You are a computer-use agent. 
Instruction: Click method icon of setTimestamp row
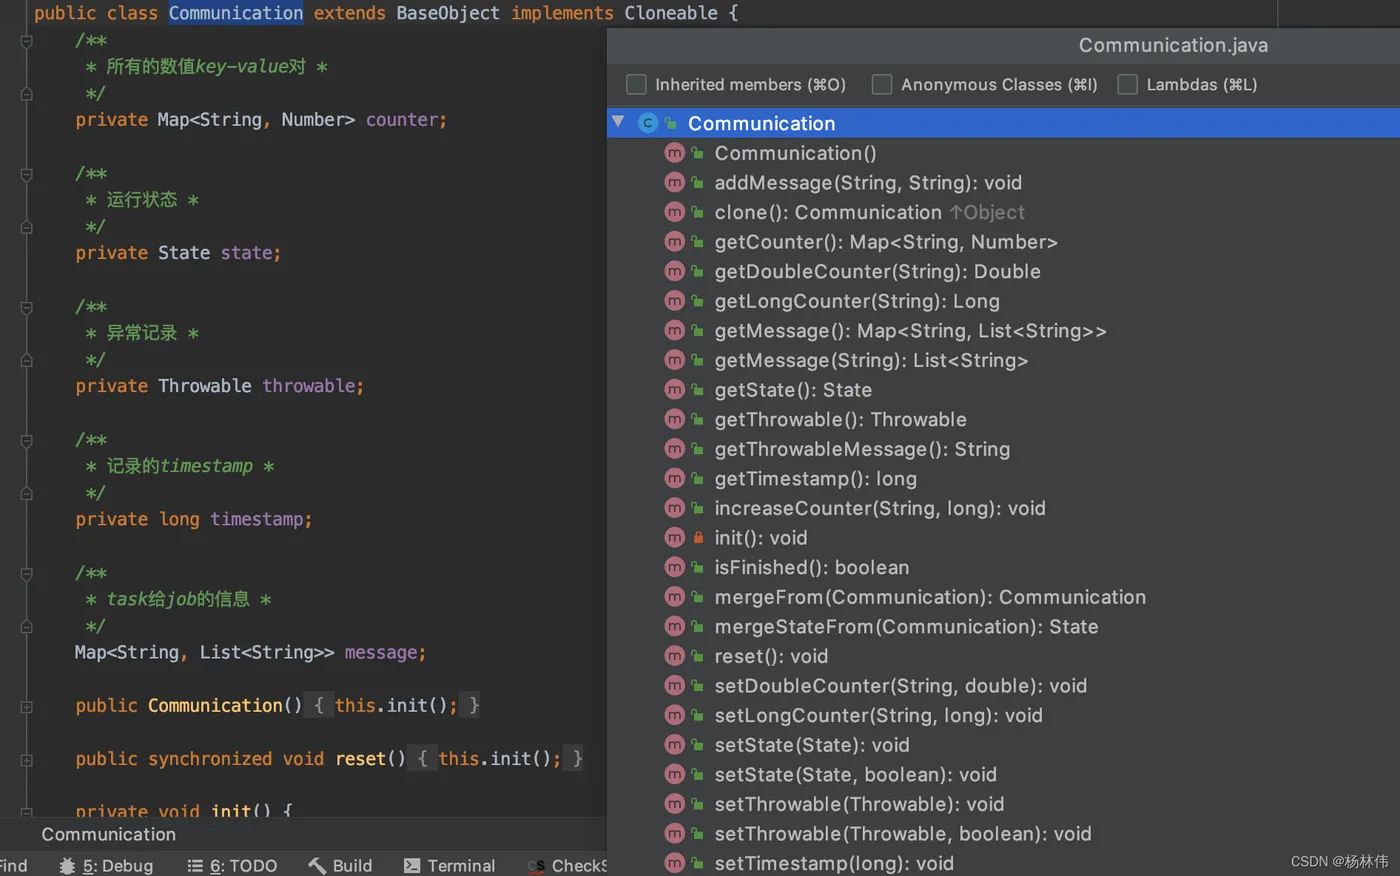point(675,863)
